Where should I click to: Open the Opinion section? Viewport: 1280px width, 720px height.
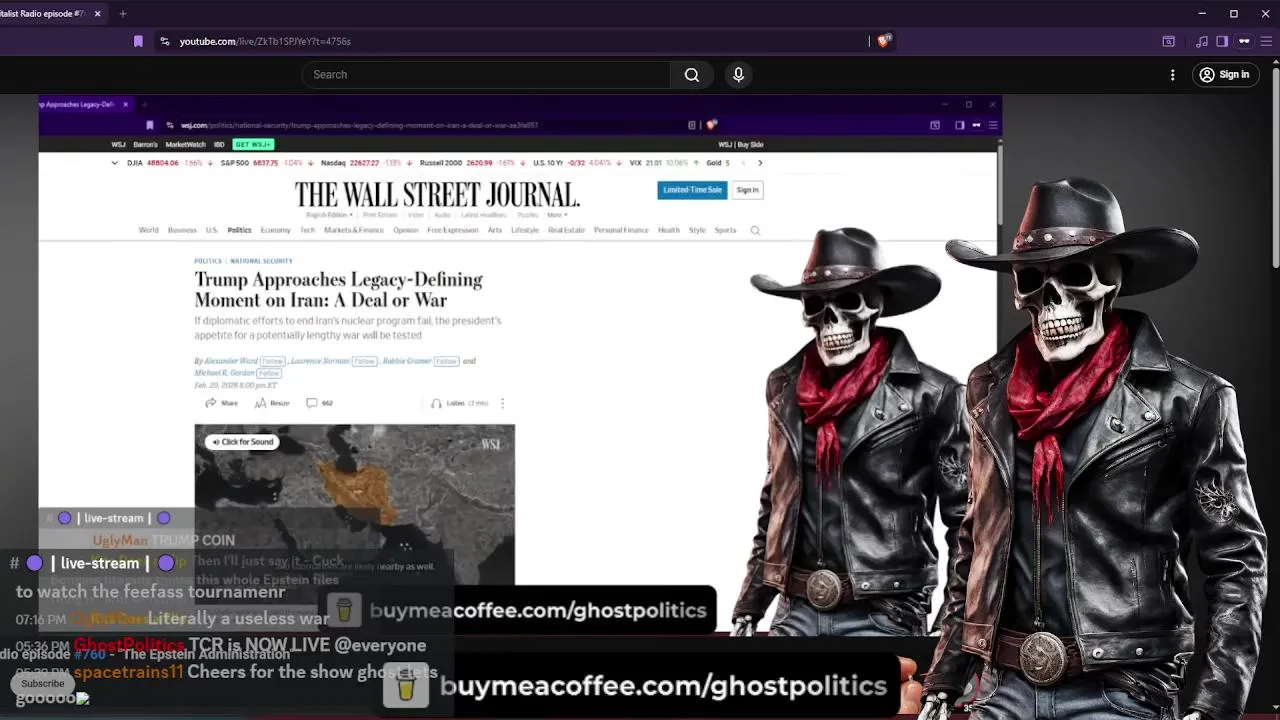406,230
